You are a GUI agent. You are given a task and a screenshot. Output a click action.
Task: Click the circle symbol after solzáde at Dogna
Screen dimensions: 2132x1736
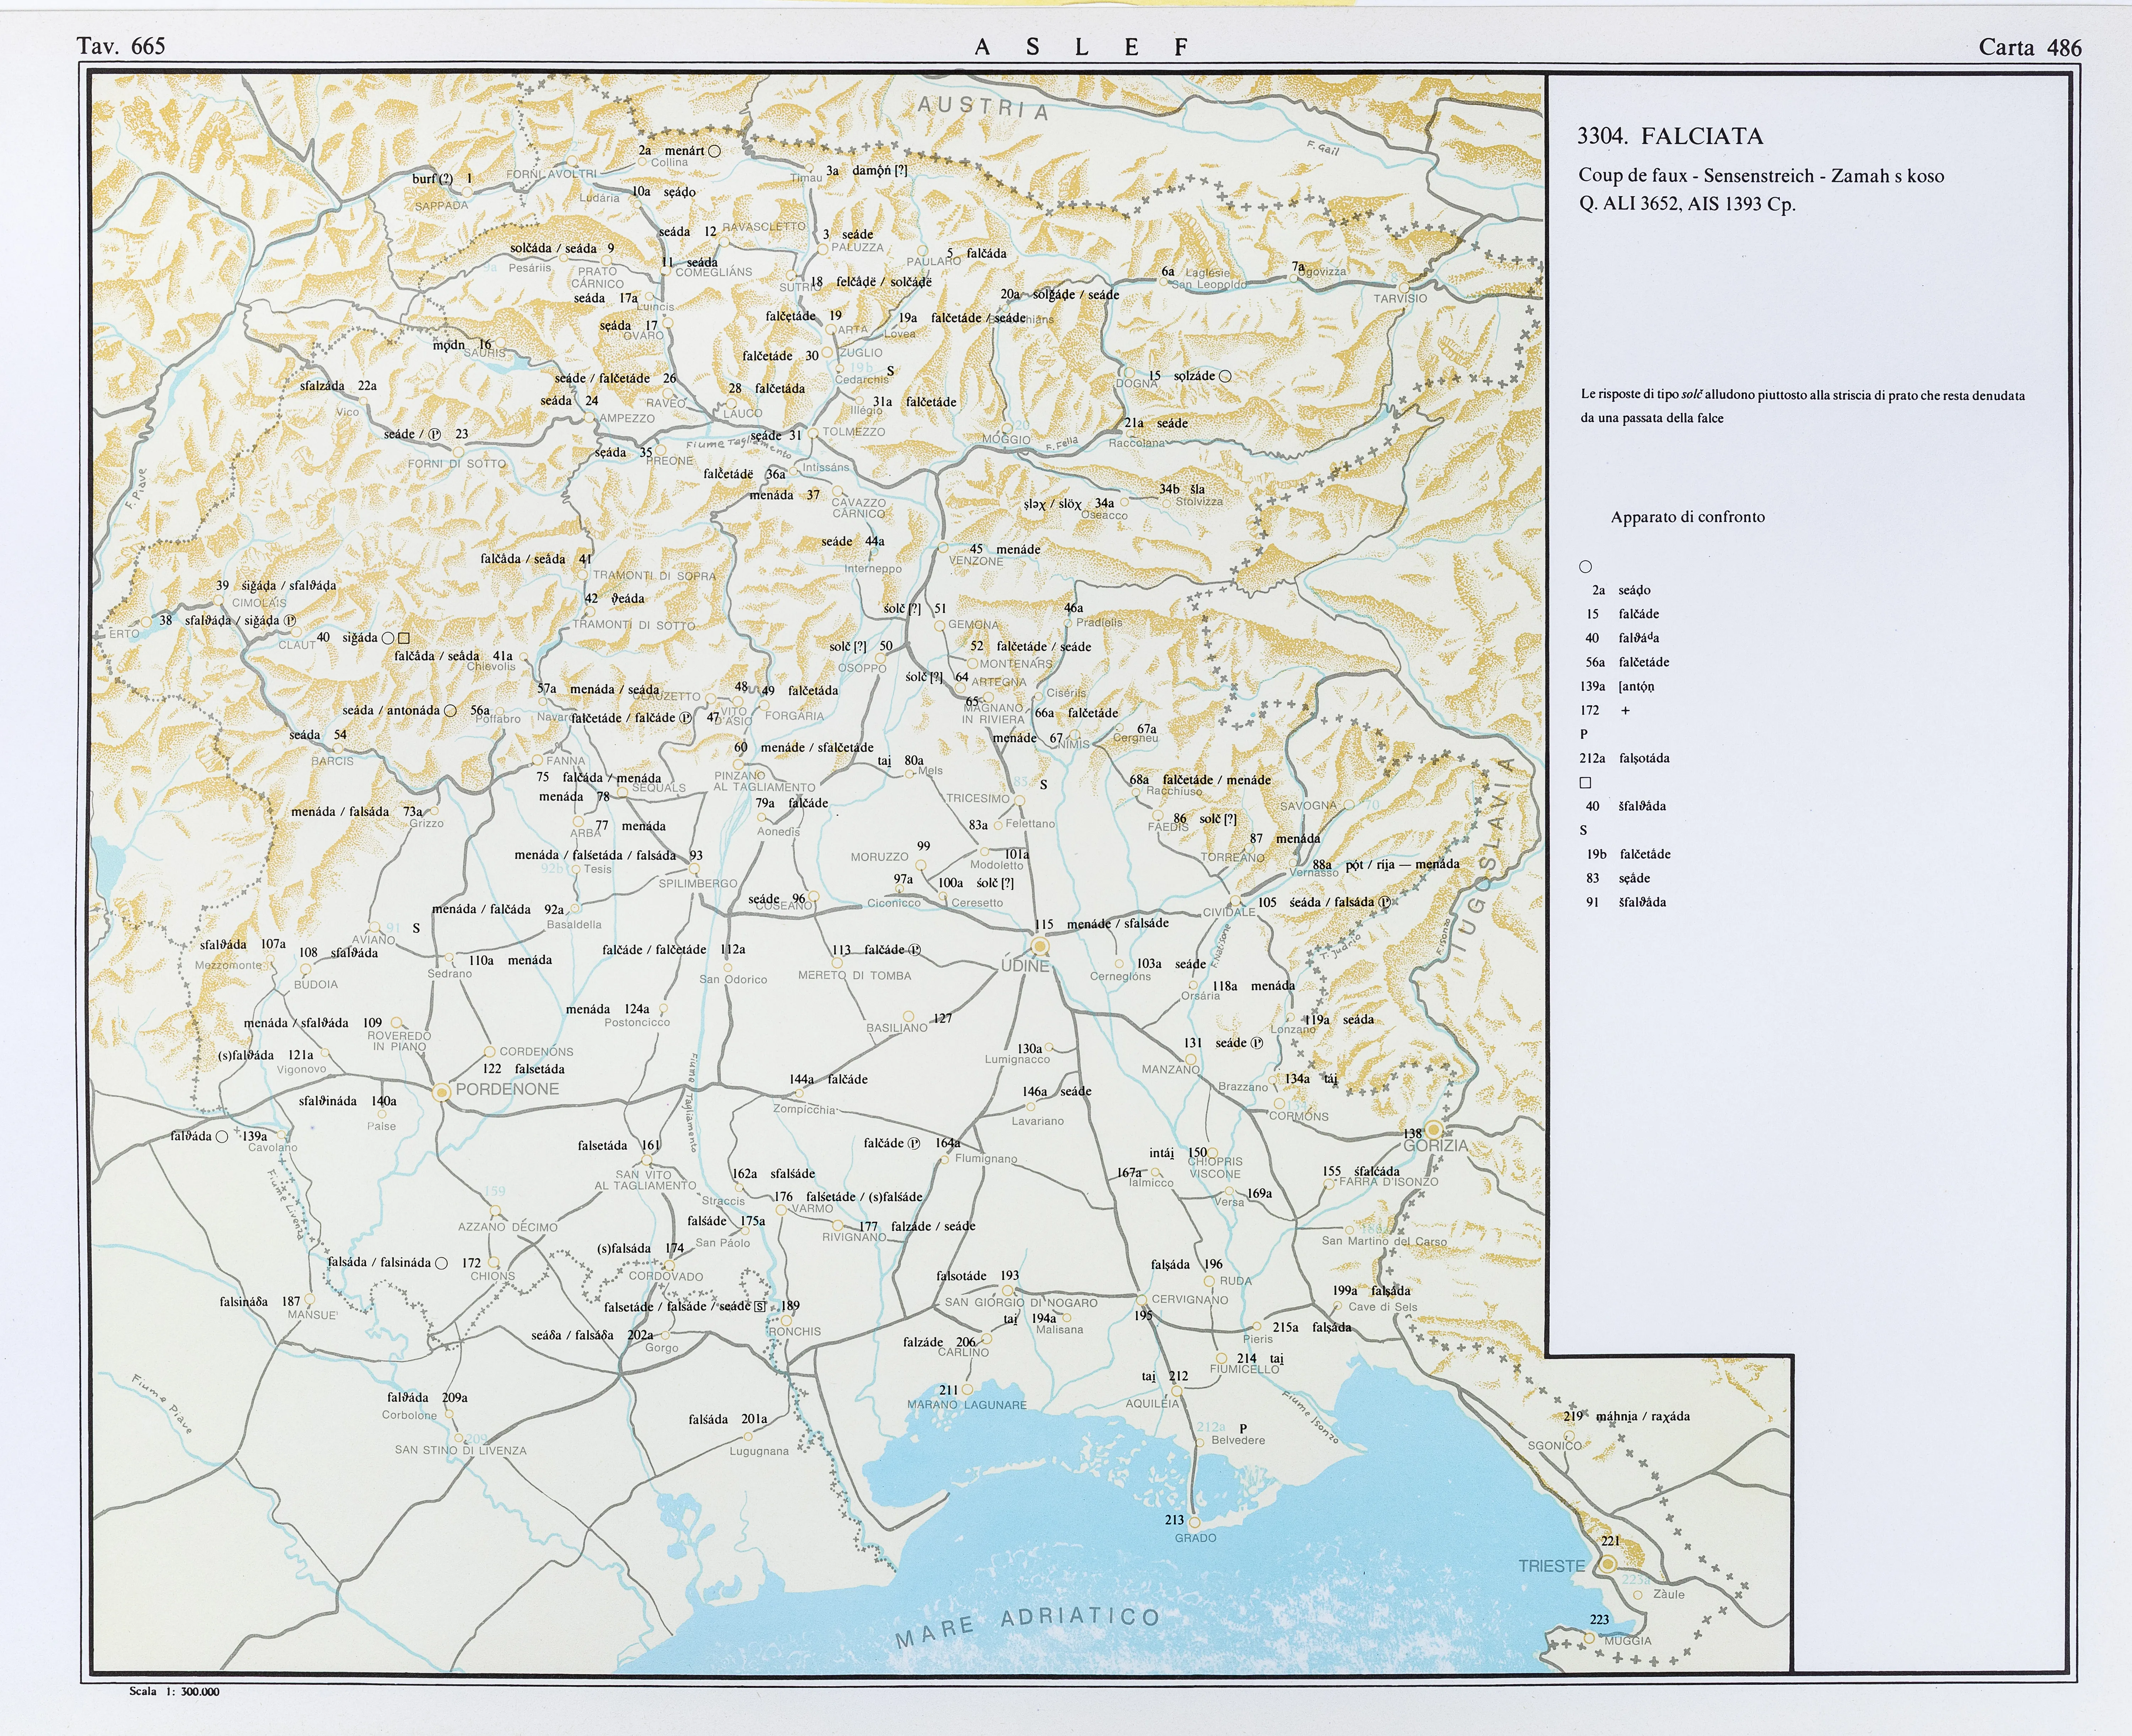point(1225,376)
